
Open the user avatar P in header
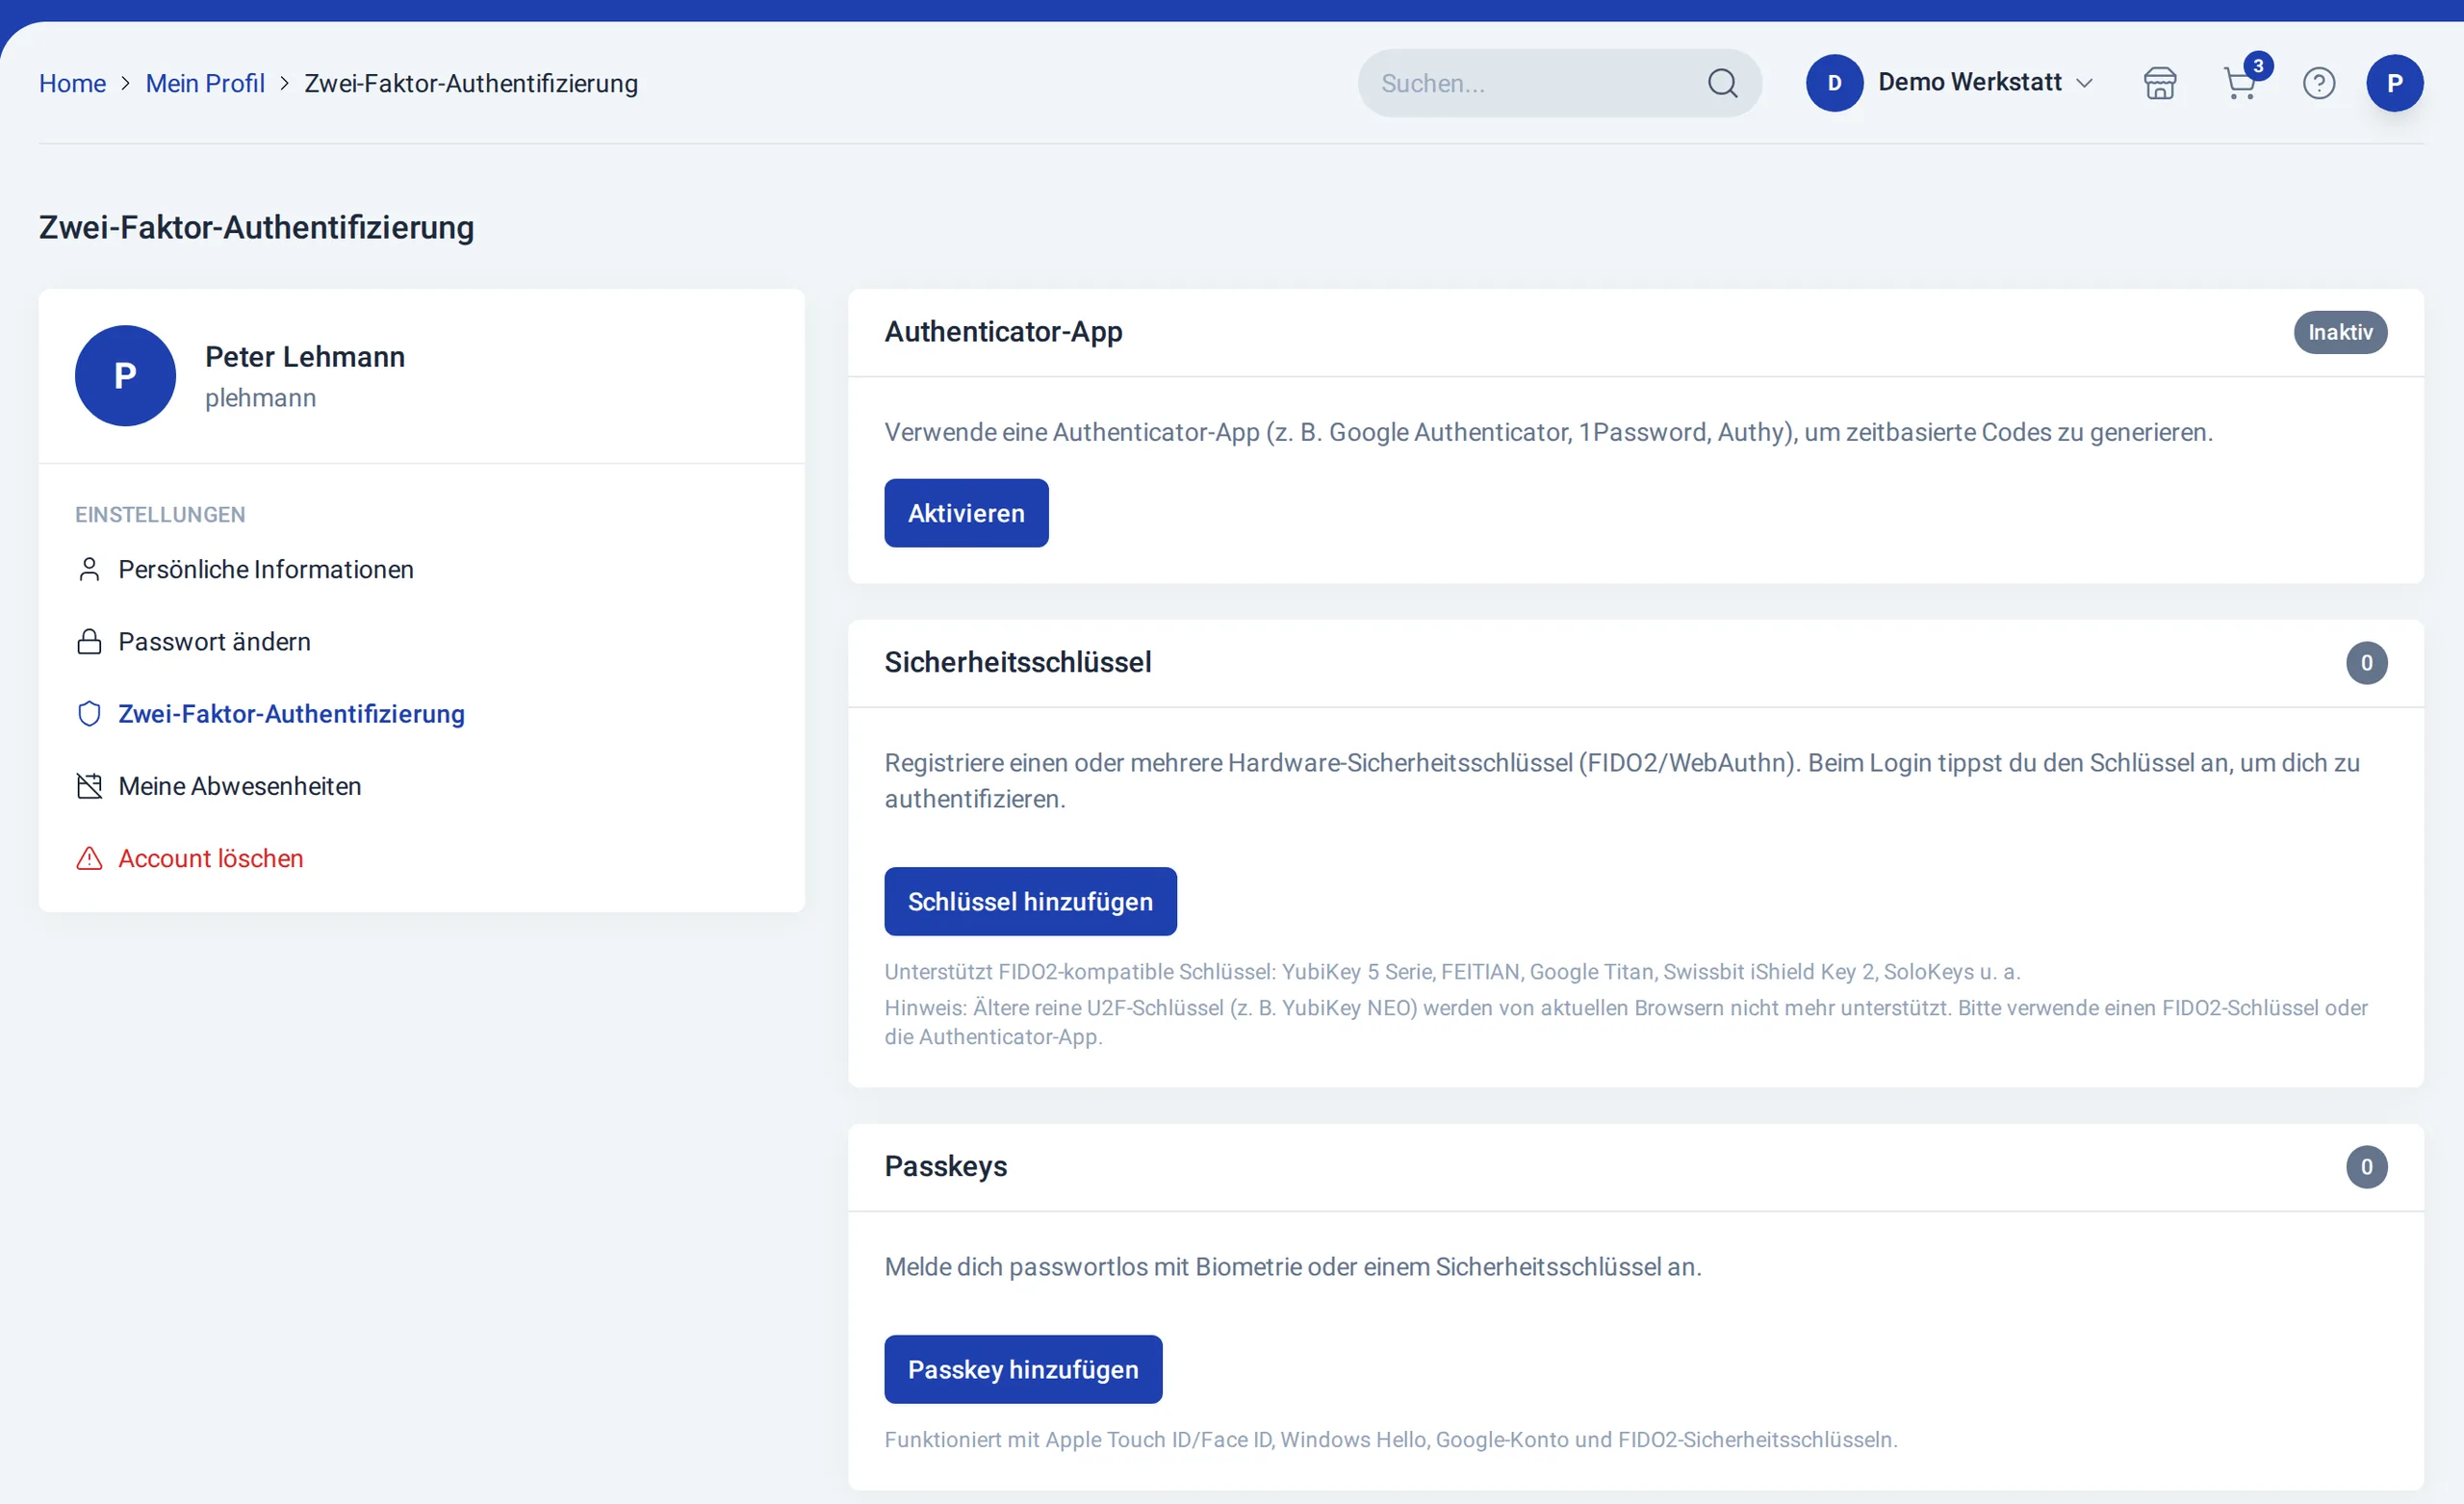pyautogui.click(x=2395, y=83)
